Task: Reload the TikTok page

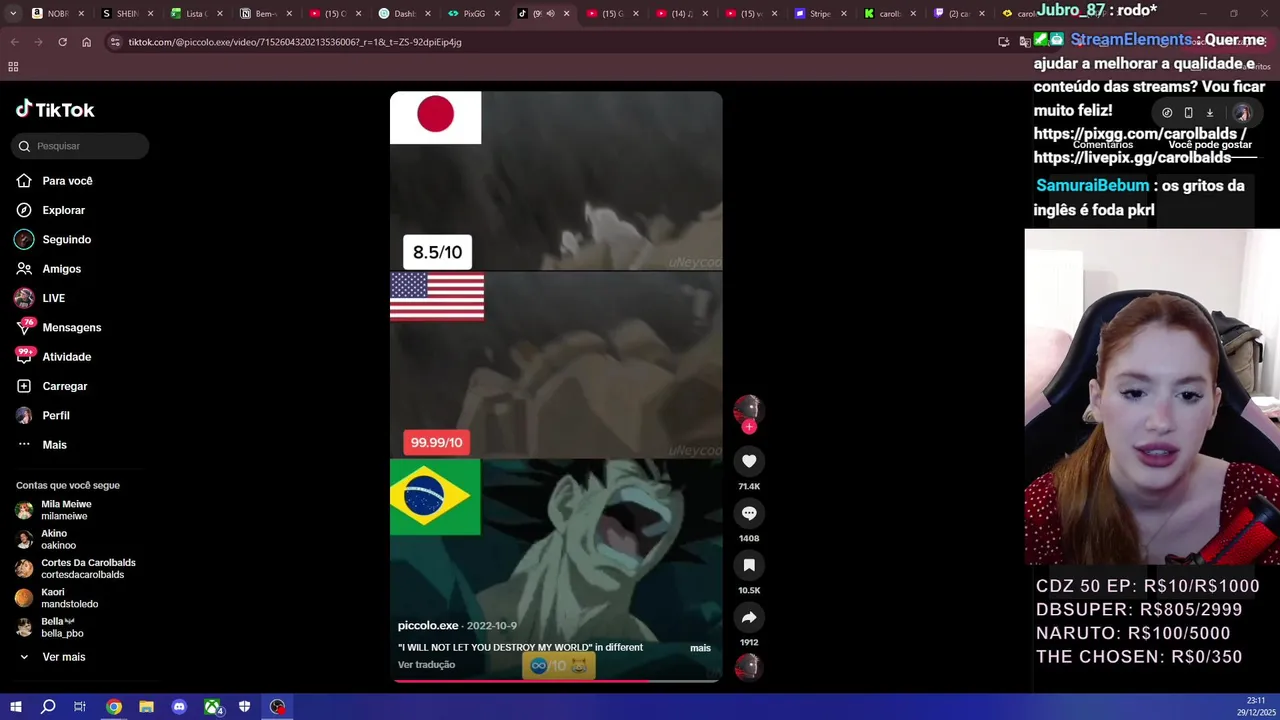Action: [x=62, y=42]
